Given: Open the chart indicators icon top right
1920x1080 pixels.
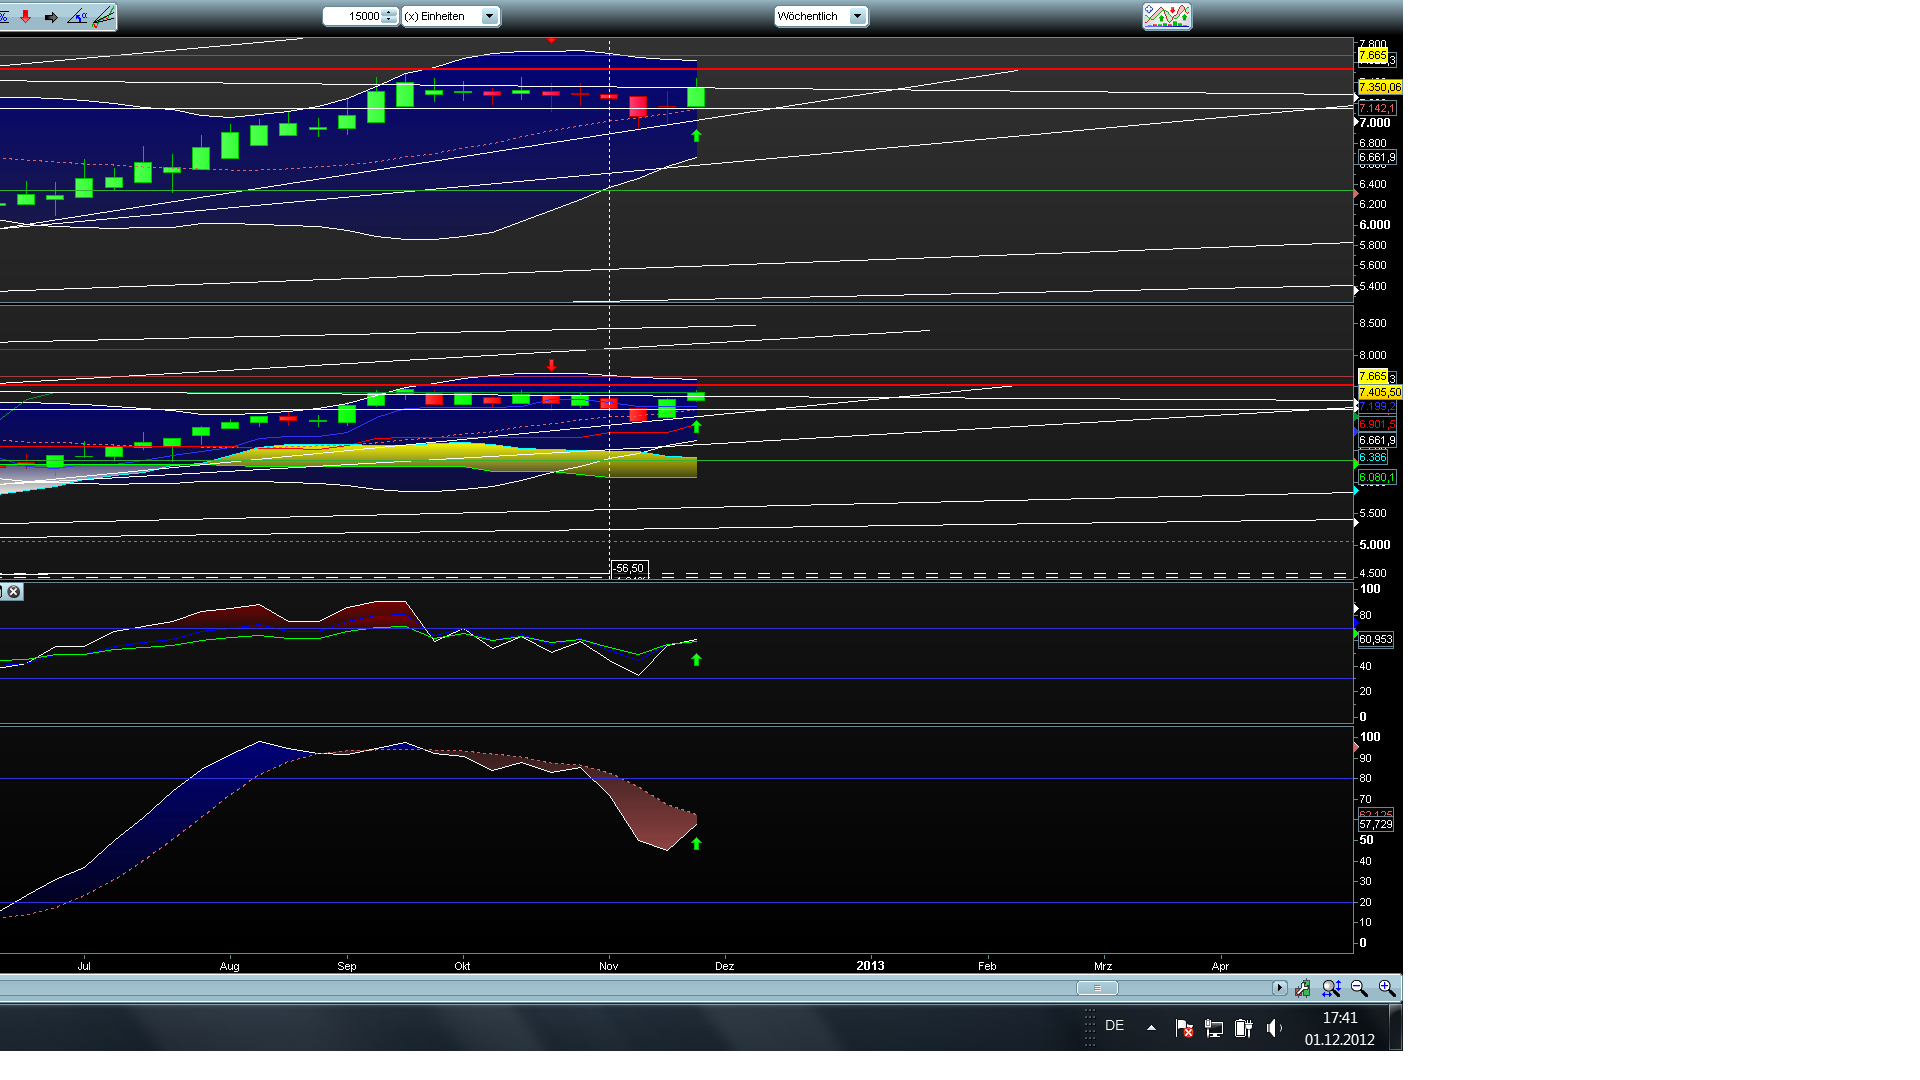Looking at the screenshot, I should click(x=1167, y=16).
